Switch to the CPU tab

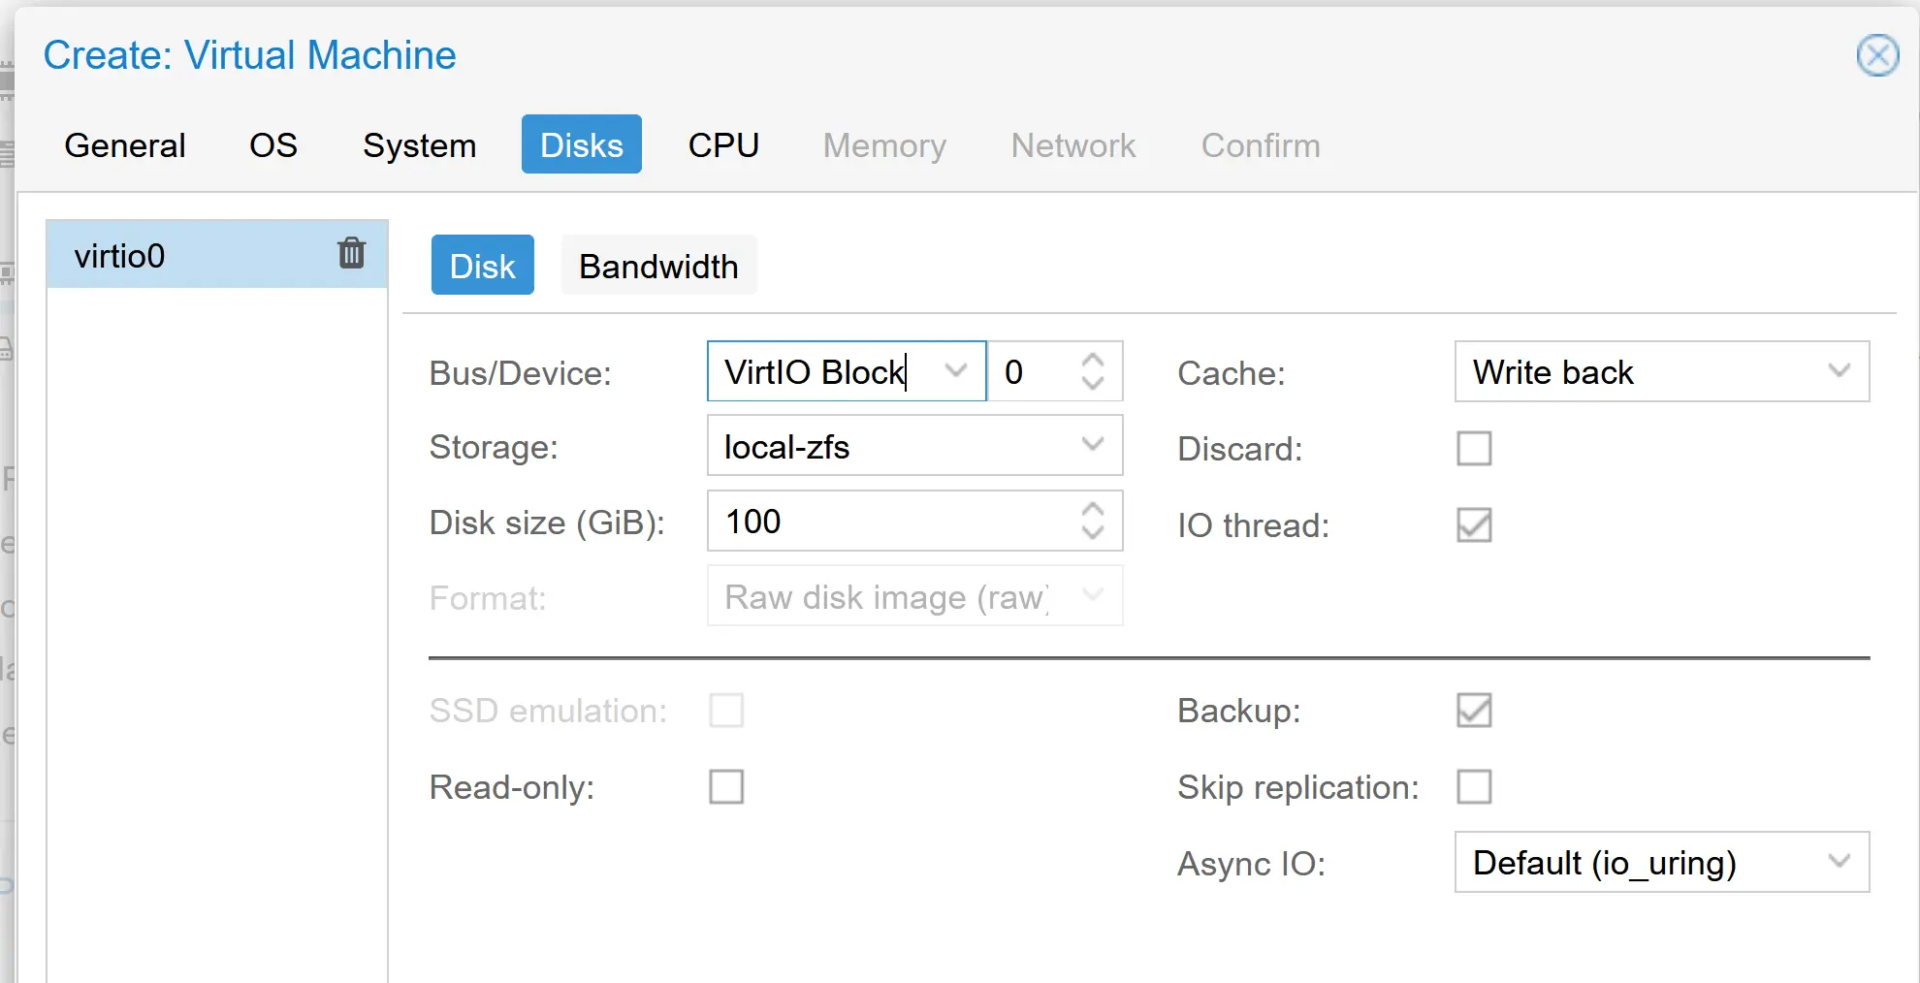723,144
